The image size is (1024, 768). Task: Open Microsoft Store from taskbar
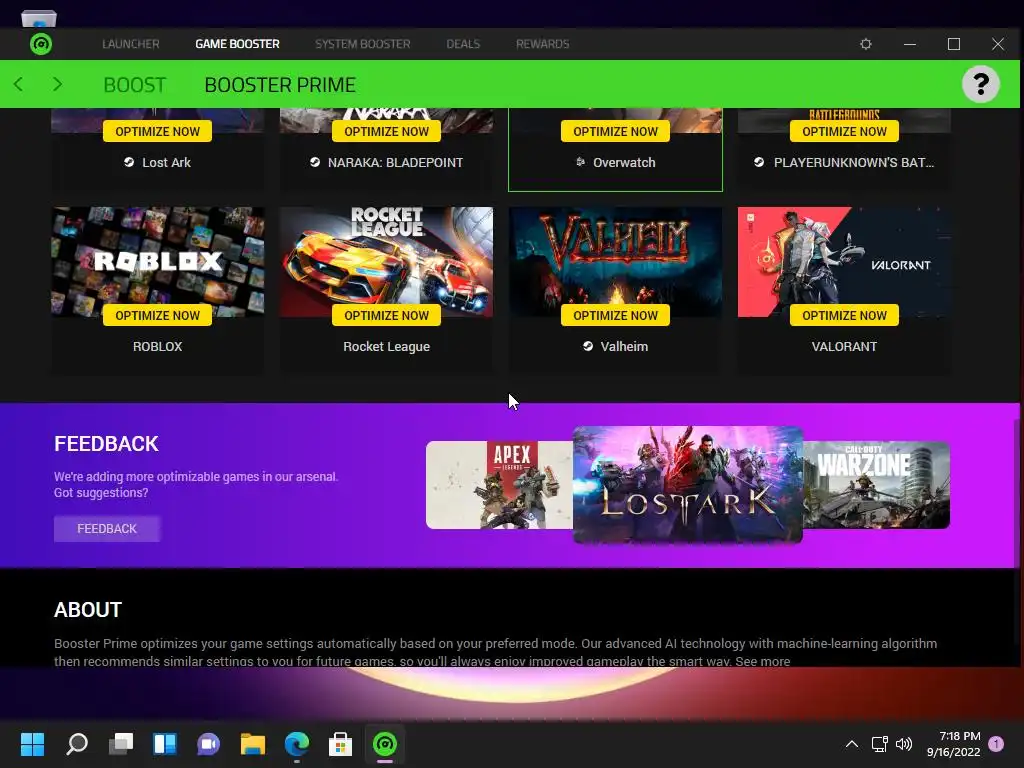(x=340, y=744)
